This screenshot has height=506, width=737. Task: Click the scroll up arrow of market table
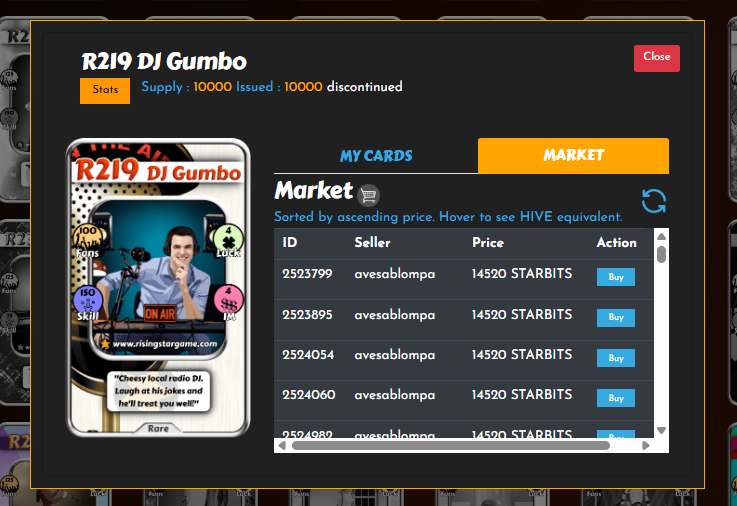pyautogui.click(x=661, y=237)
